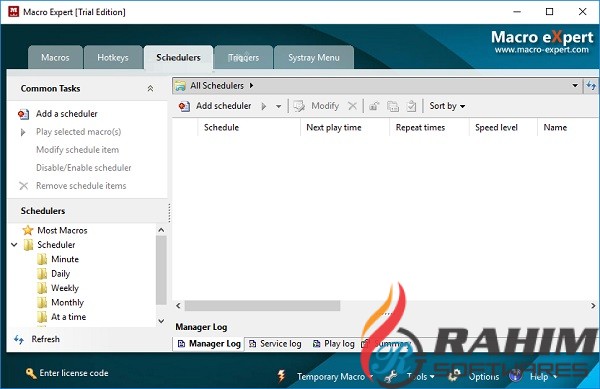Image resolution: width=600 pixels, height=389 pixels.
Task: Open the At a time folder
Action: coord(68,317)
